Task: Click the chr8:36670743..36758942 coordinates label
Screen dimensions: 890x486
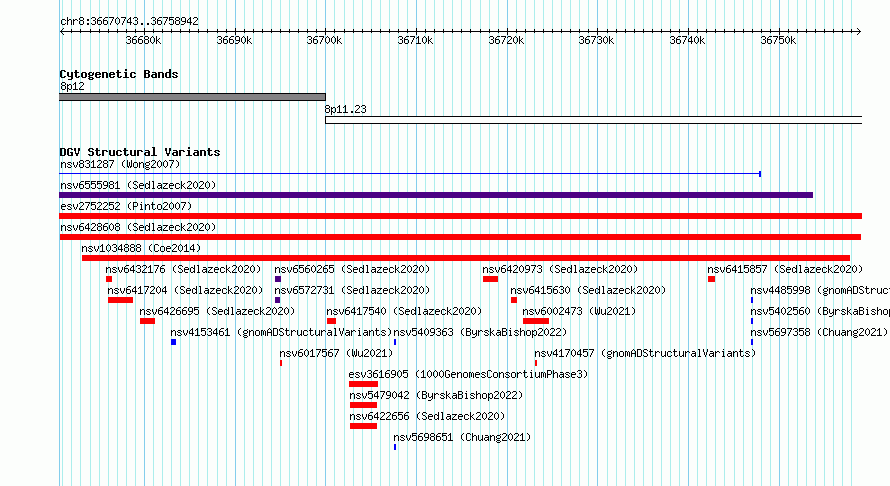Action: point(129,21)
